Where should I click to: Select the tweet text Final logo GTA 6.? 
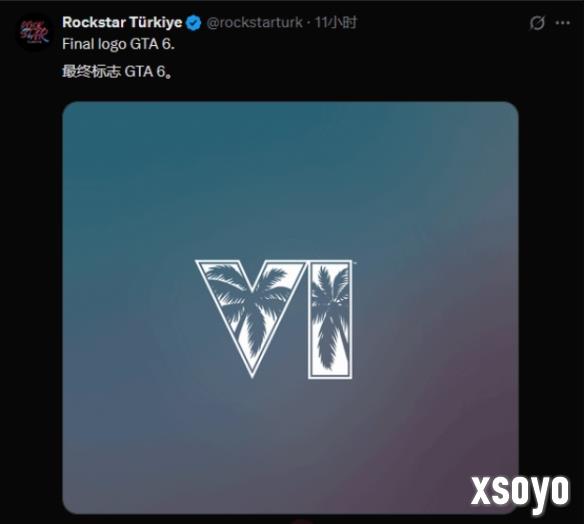[118, 44]
